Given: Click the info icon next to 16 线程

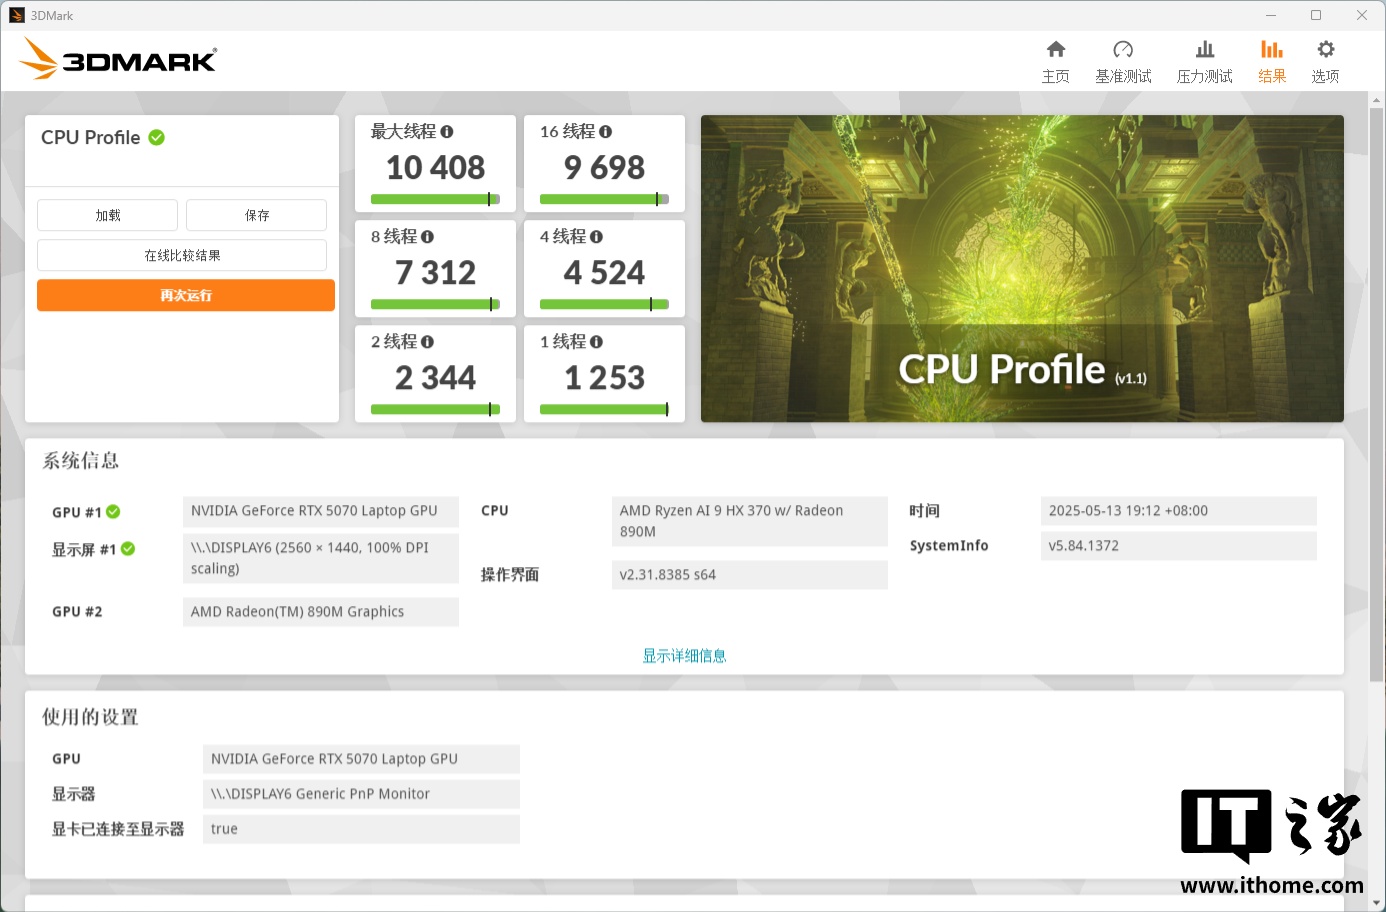Looking at the screenshot, I should tap(605, 132).
